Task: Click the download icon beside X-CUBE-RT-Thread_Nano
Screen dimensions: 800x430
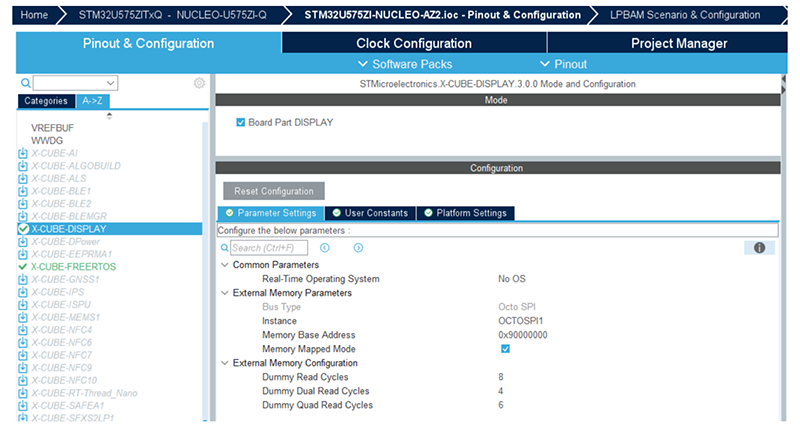Action: point(22,393)
